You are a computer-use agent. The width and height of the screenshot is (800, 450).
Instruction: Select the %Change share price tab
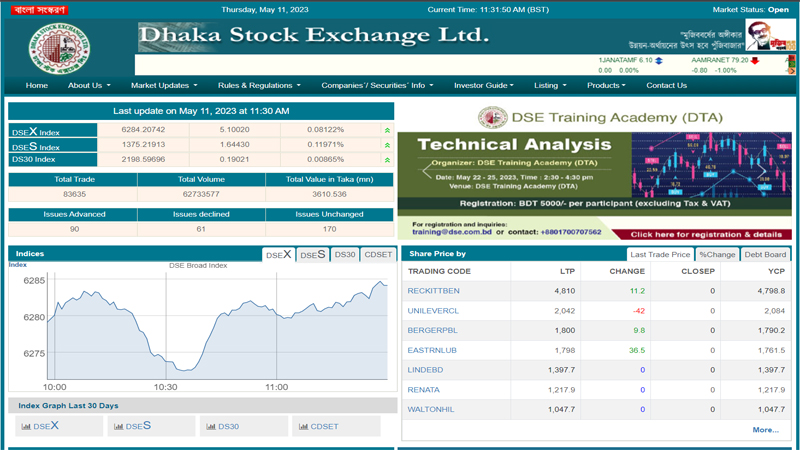coord(717,255)
